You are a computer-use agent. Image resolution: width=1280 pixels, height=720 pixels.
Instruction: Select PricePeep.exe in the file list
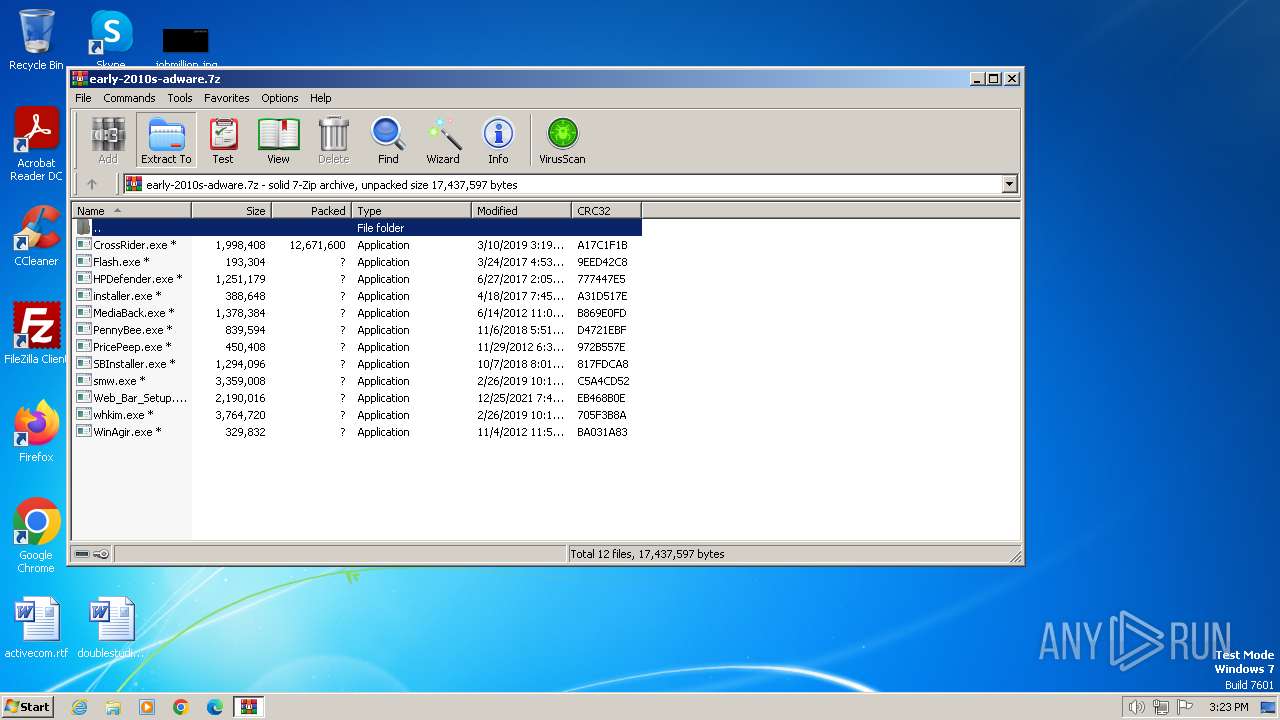pyautogui.click(x=357, y=347)
